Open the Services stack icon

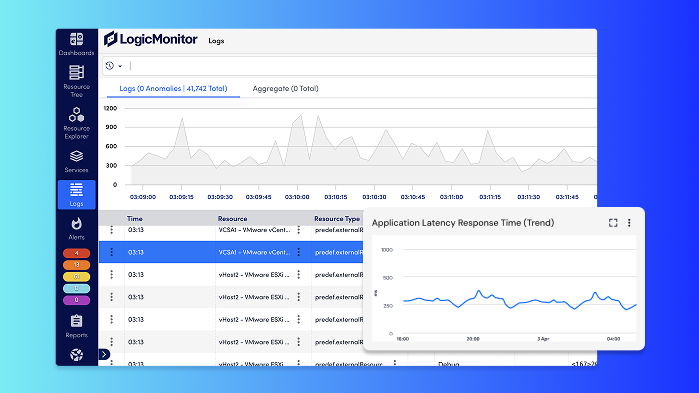point(76,161)
